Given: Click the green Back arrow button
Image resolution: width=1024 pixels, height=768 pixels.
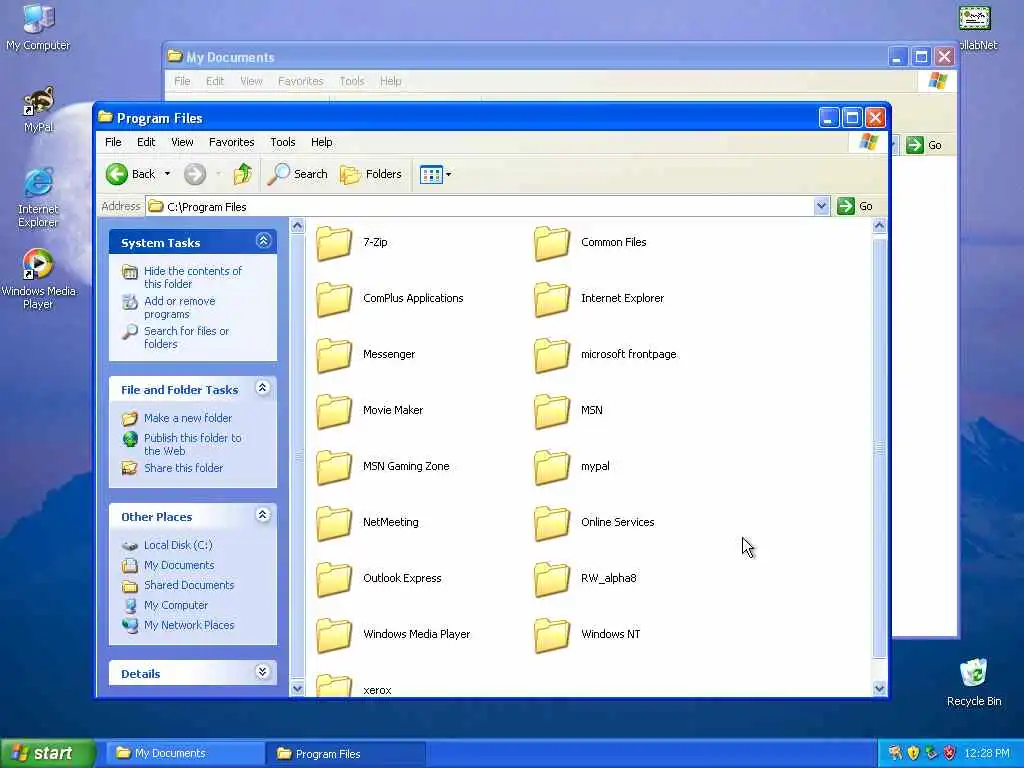Looking at the screenshot, I should pos(117,174).
